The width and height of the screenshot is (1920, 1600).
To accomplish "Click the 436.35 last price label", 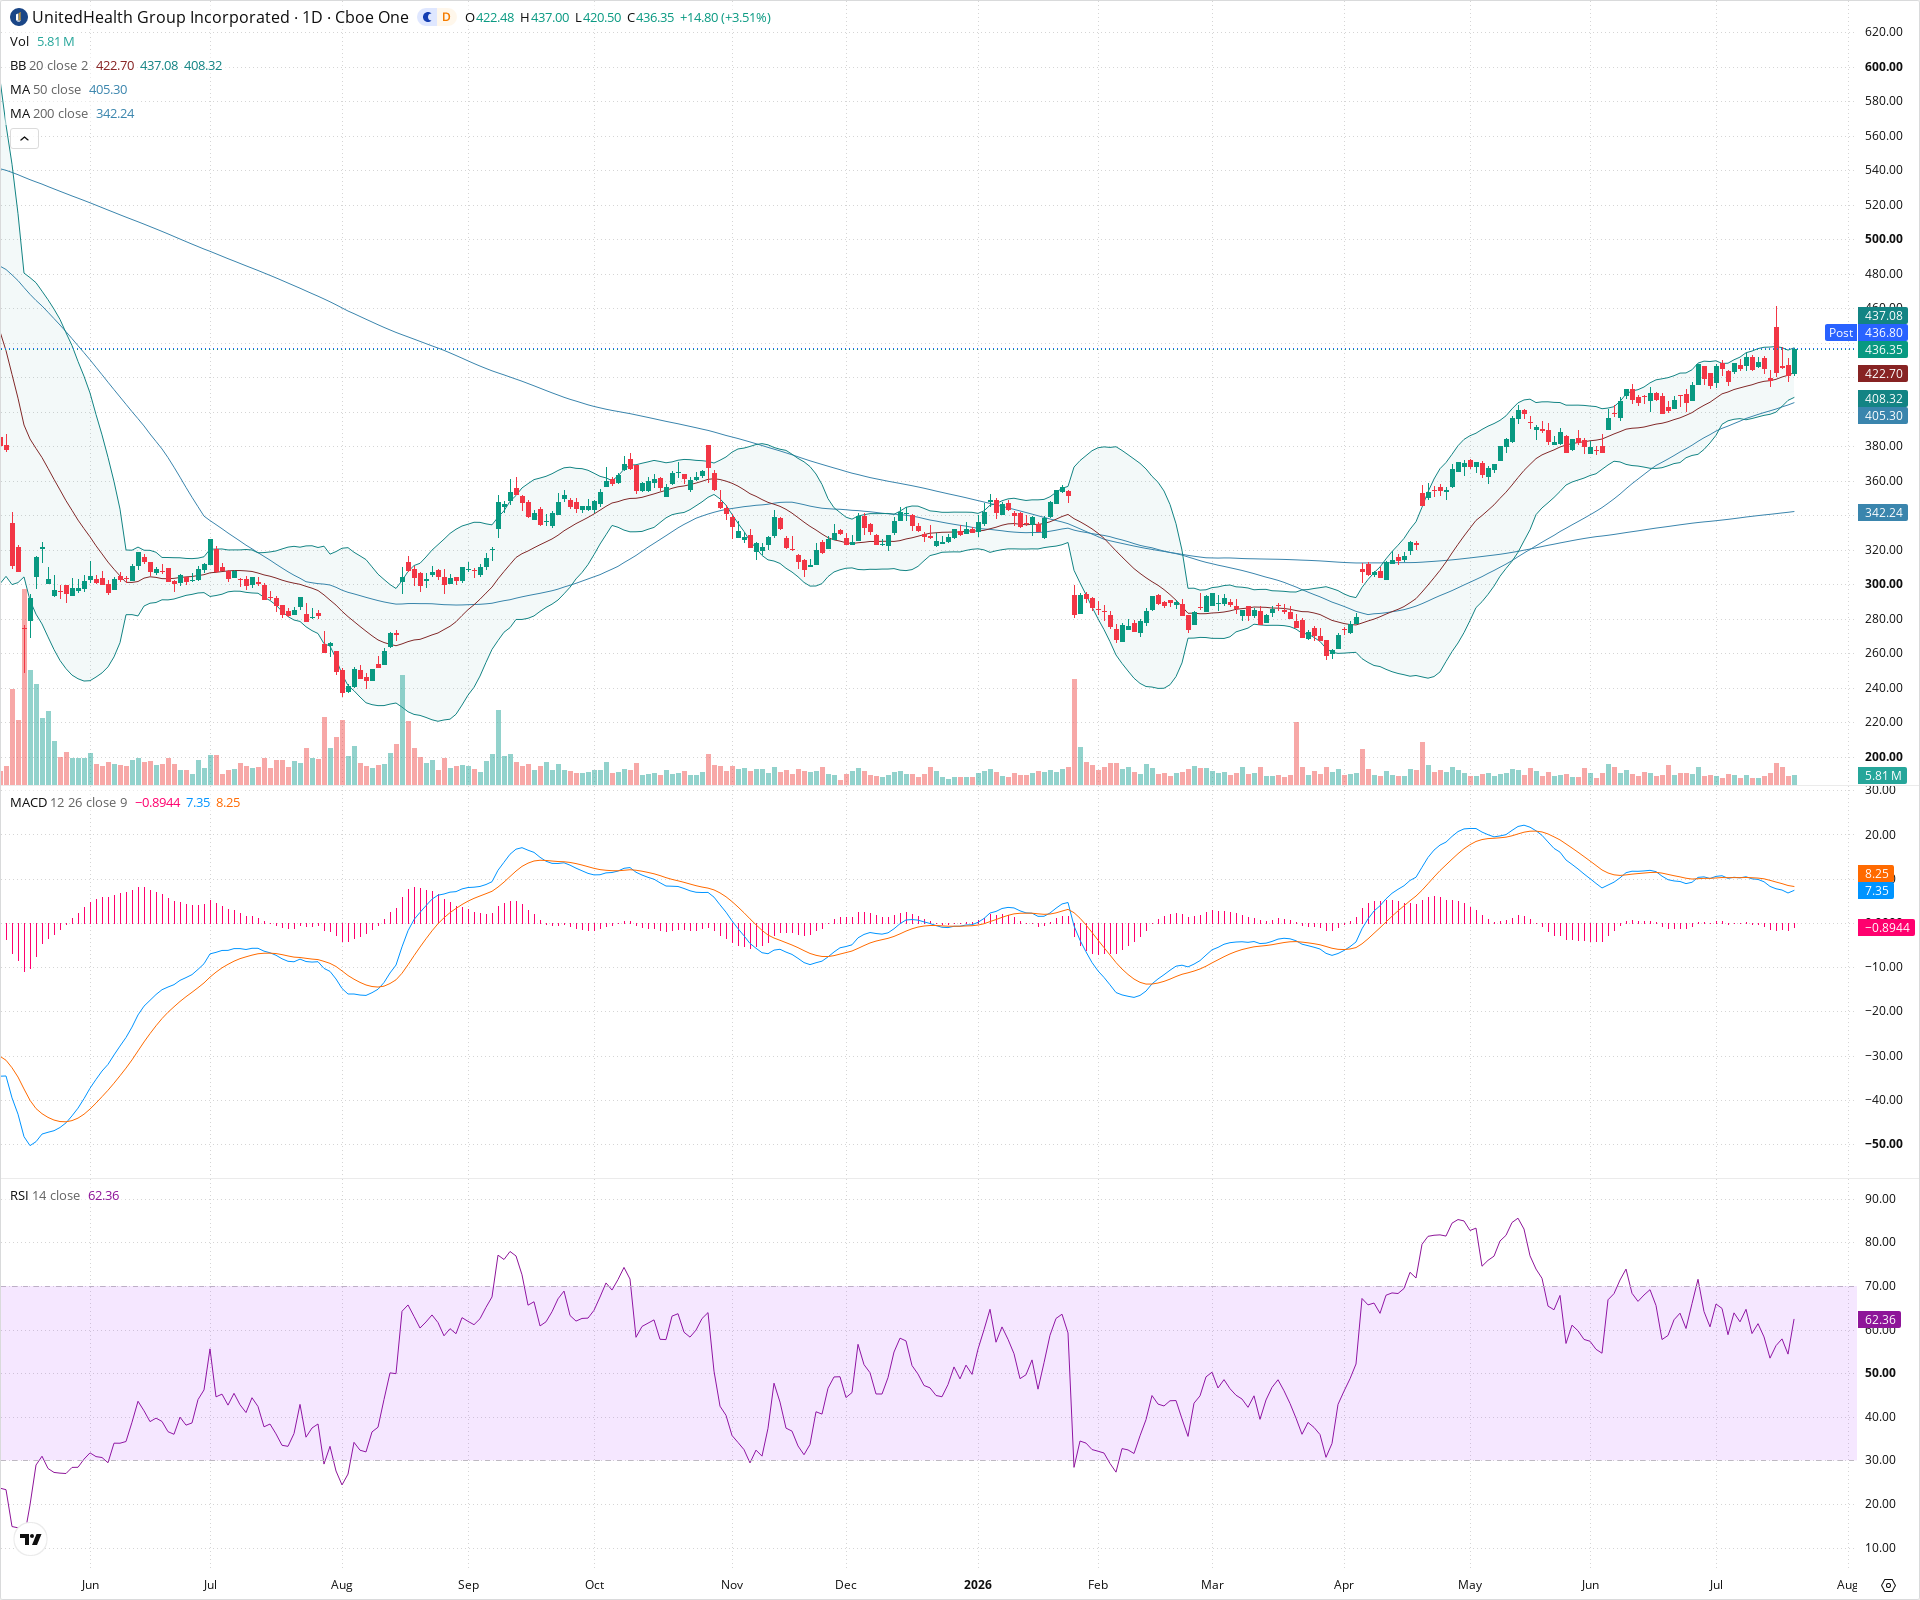I will 1884,350.
